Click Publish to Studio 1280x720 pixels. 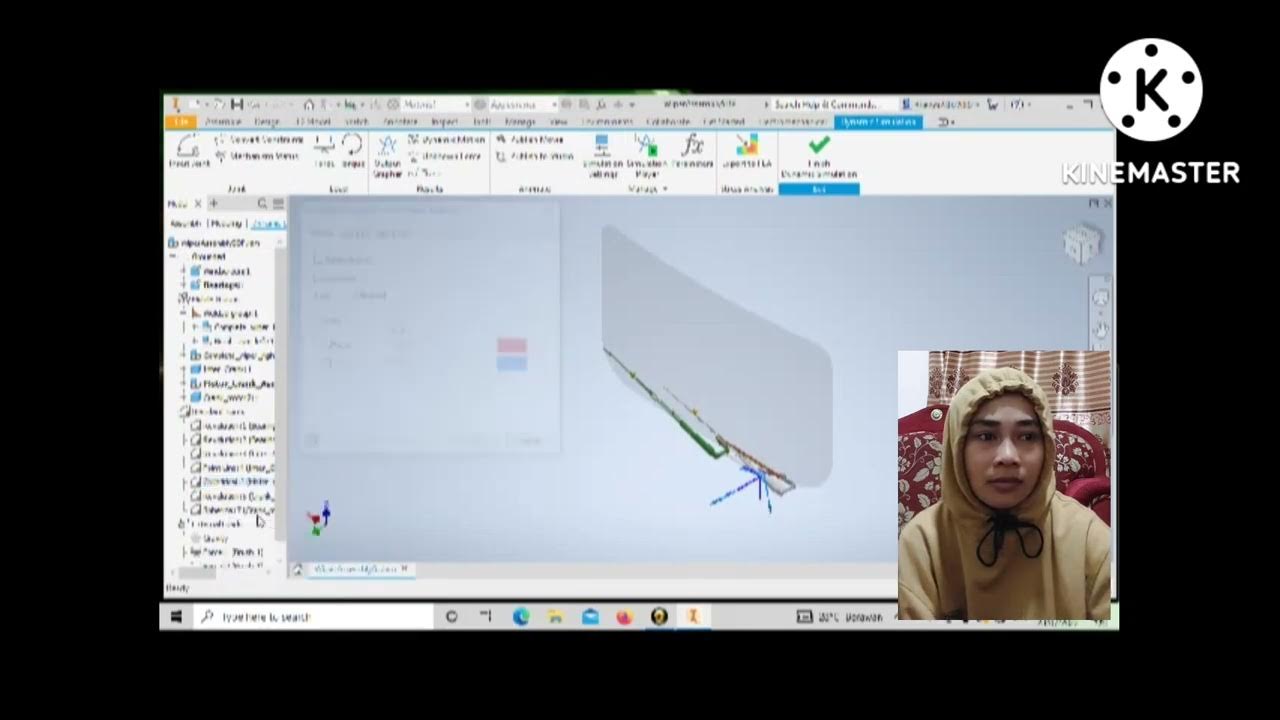tap(535, 156)
